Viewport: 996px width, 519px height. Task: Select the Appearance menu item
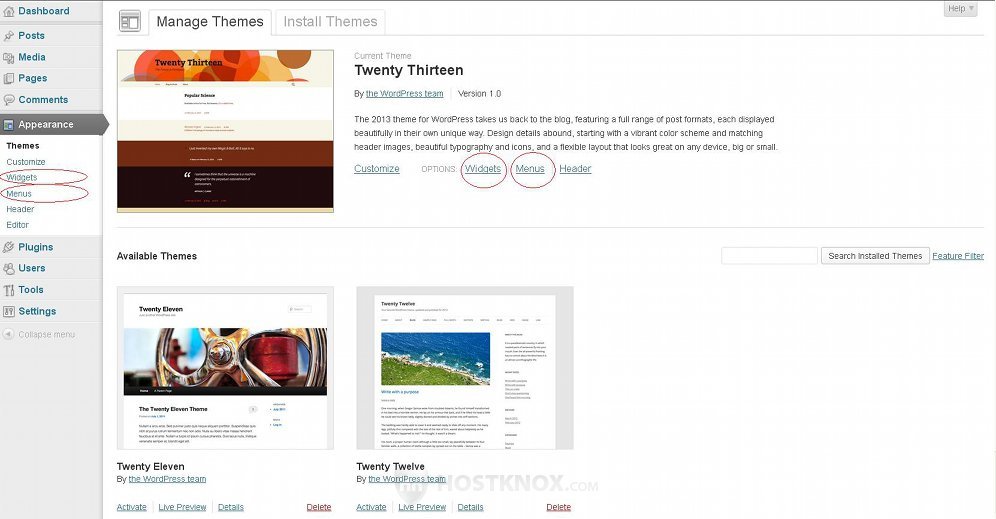pos(46,125)
